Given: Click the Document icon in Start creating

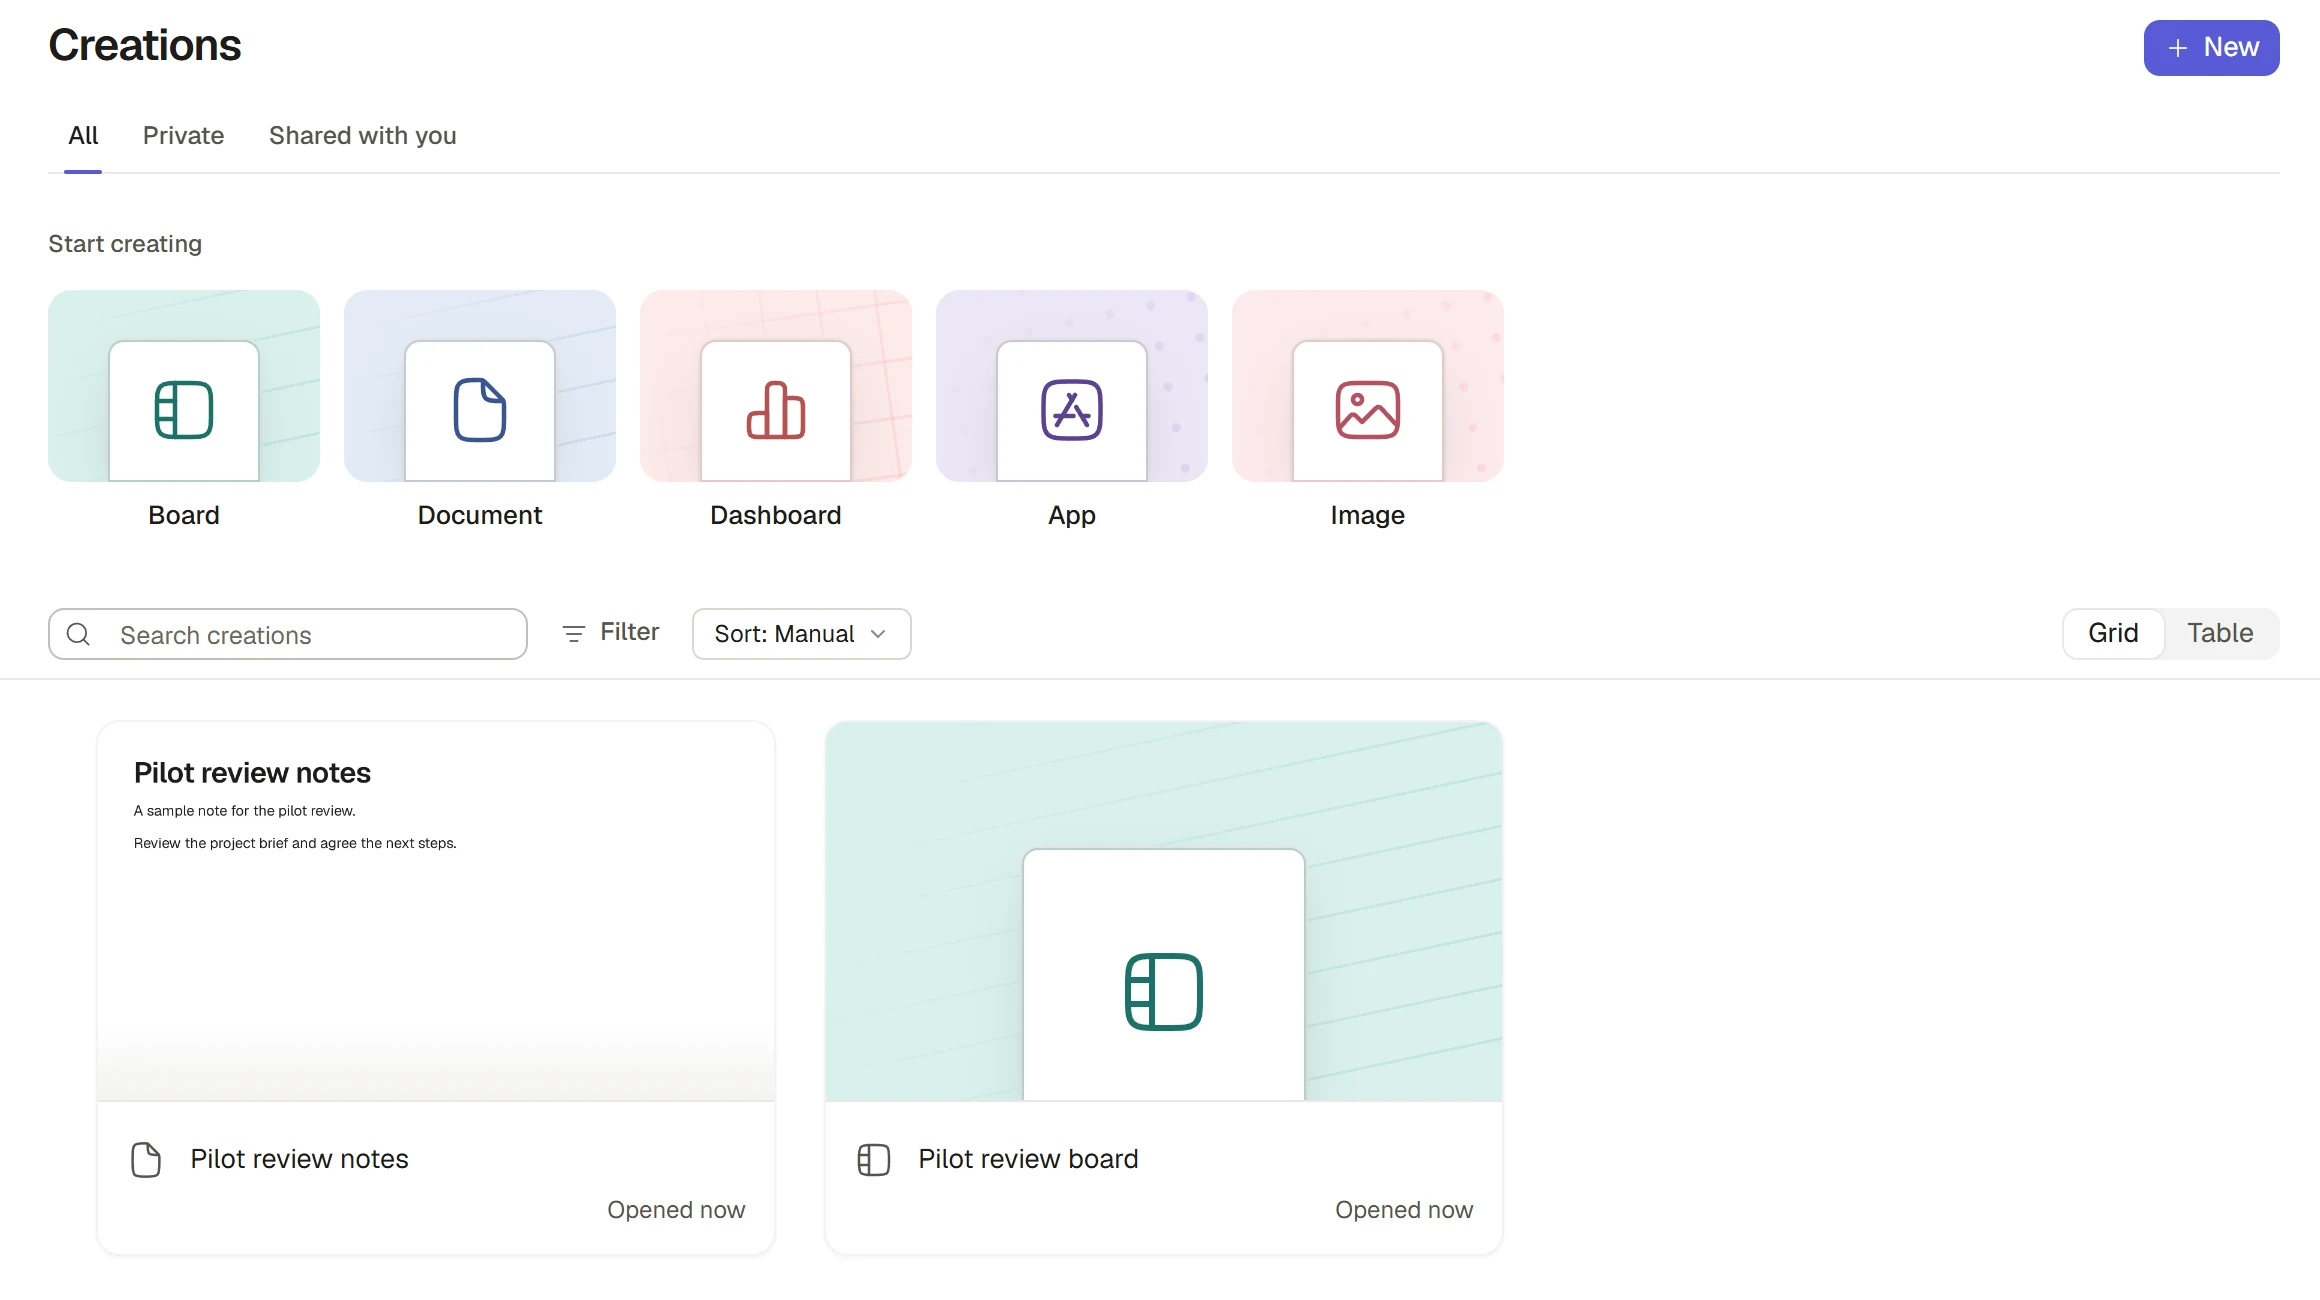Looking at the screenshot, I should (x=480, y=410).
